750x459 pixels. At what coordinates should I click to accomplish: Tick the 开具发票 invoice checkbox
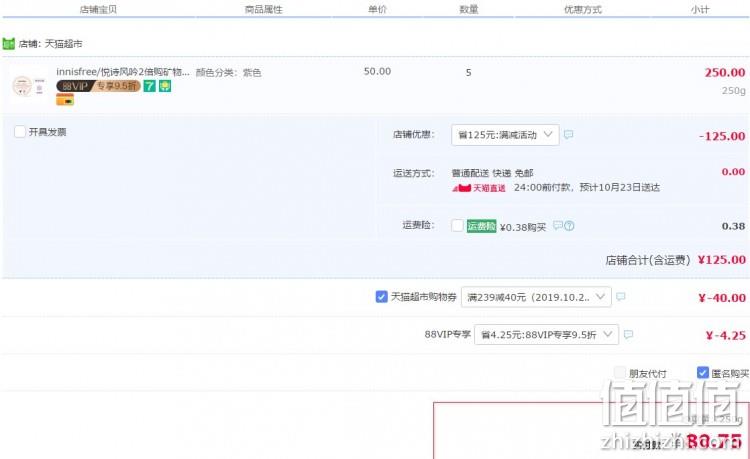[20, 132]
